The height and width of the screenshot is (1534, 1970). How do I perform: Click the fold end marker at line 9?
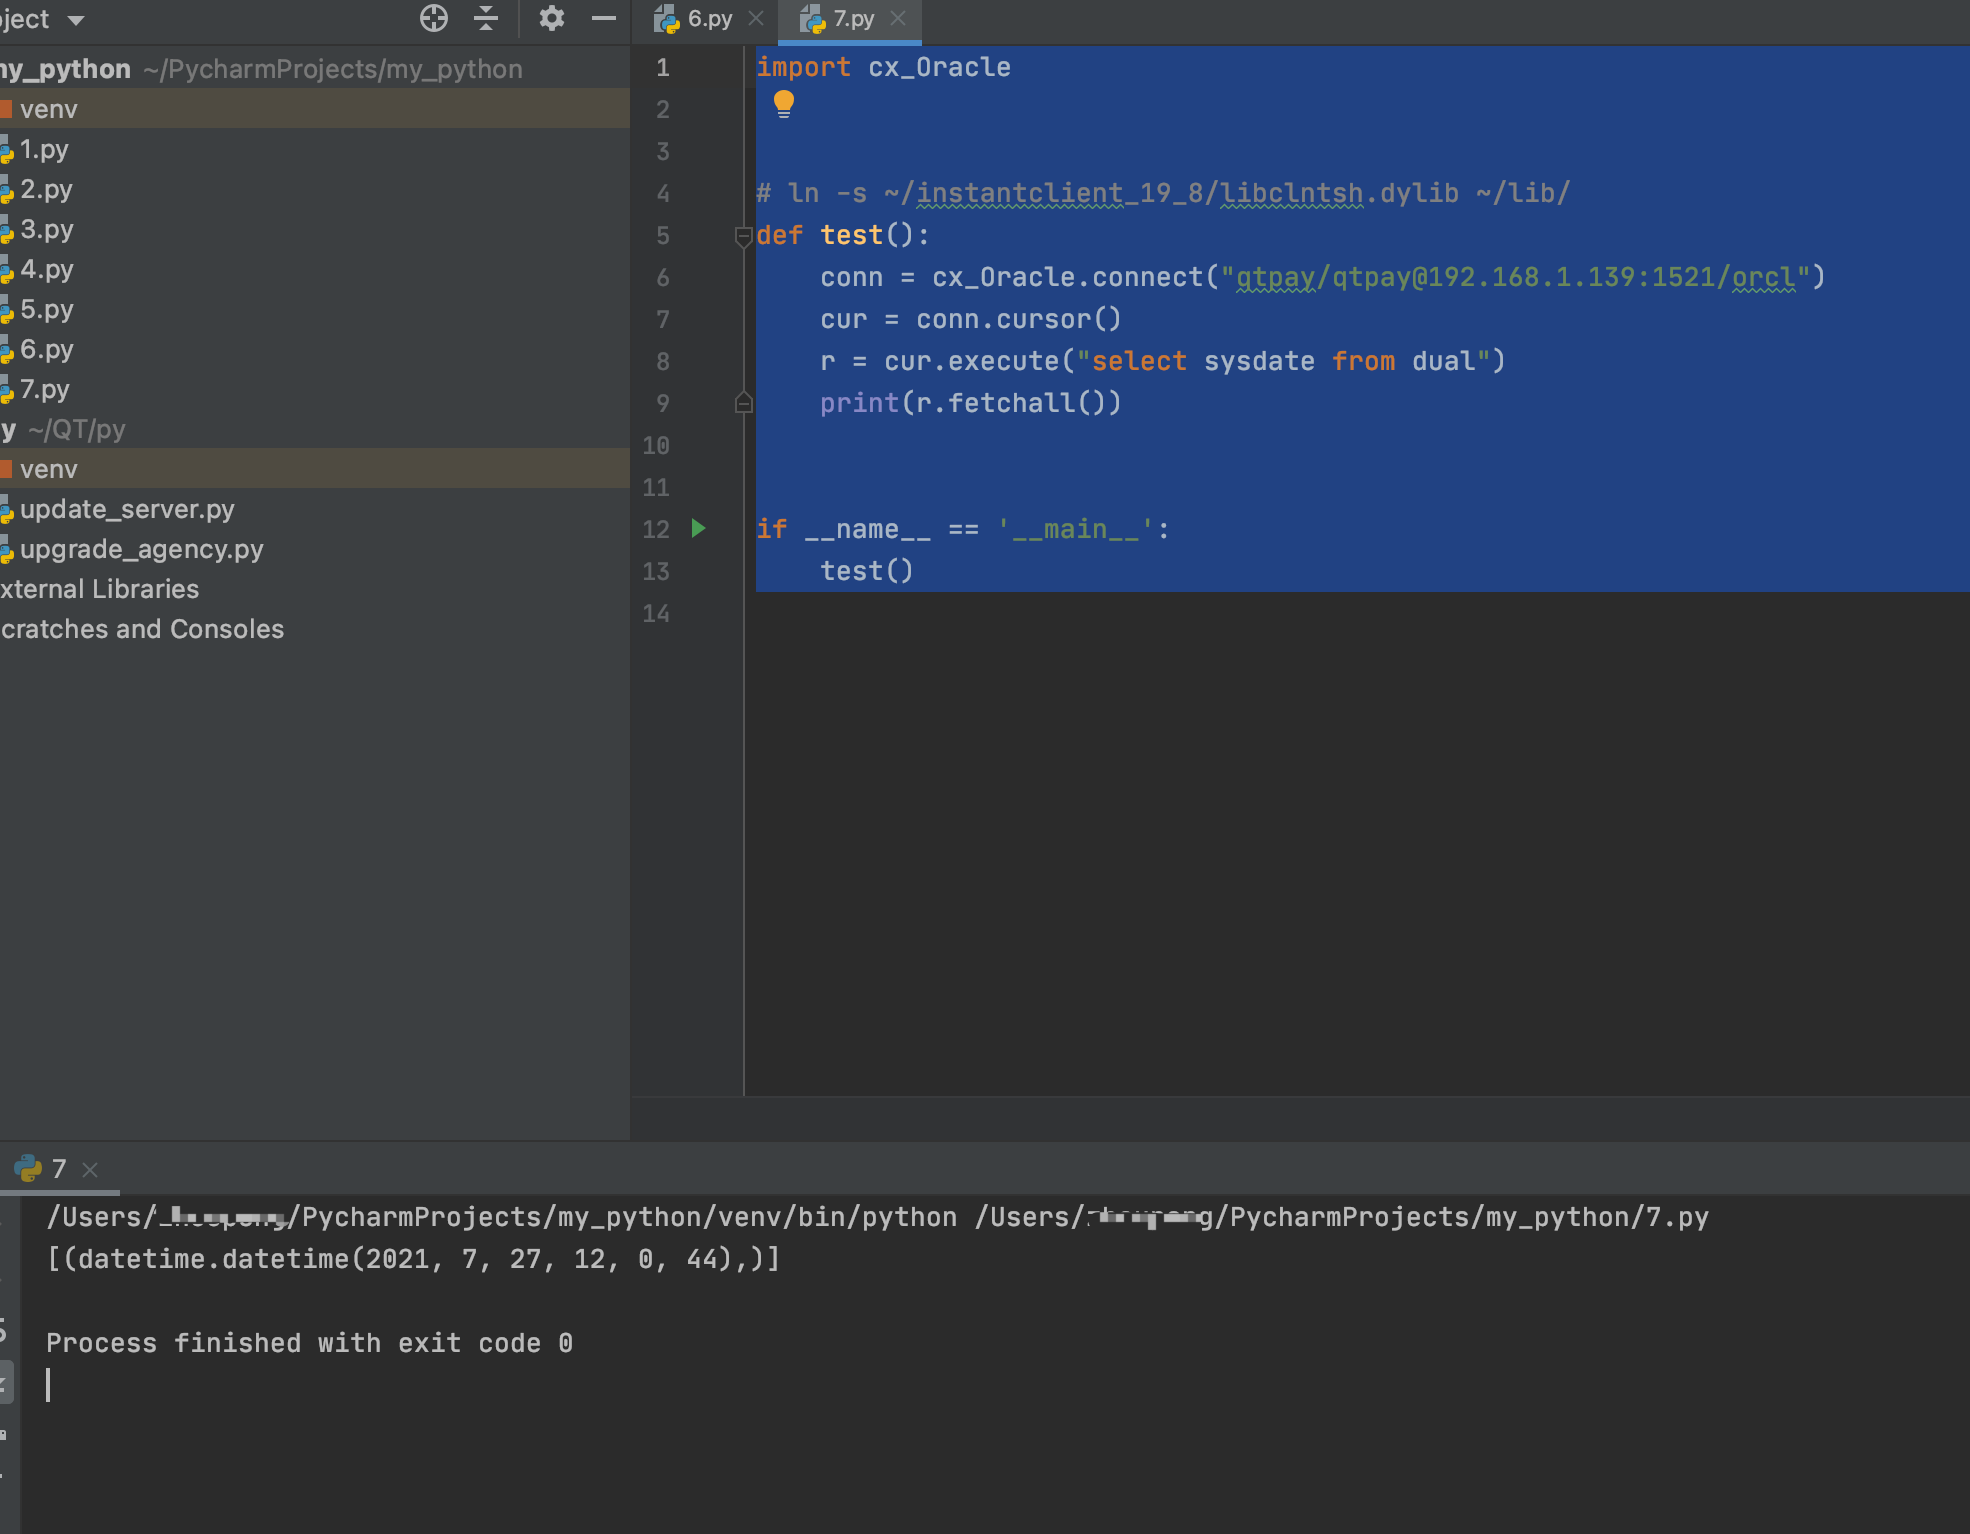pyautogui.click(x=743, y=403)
